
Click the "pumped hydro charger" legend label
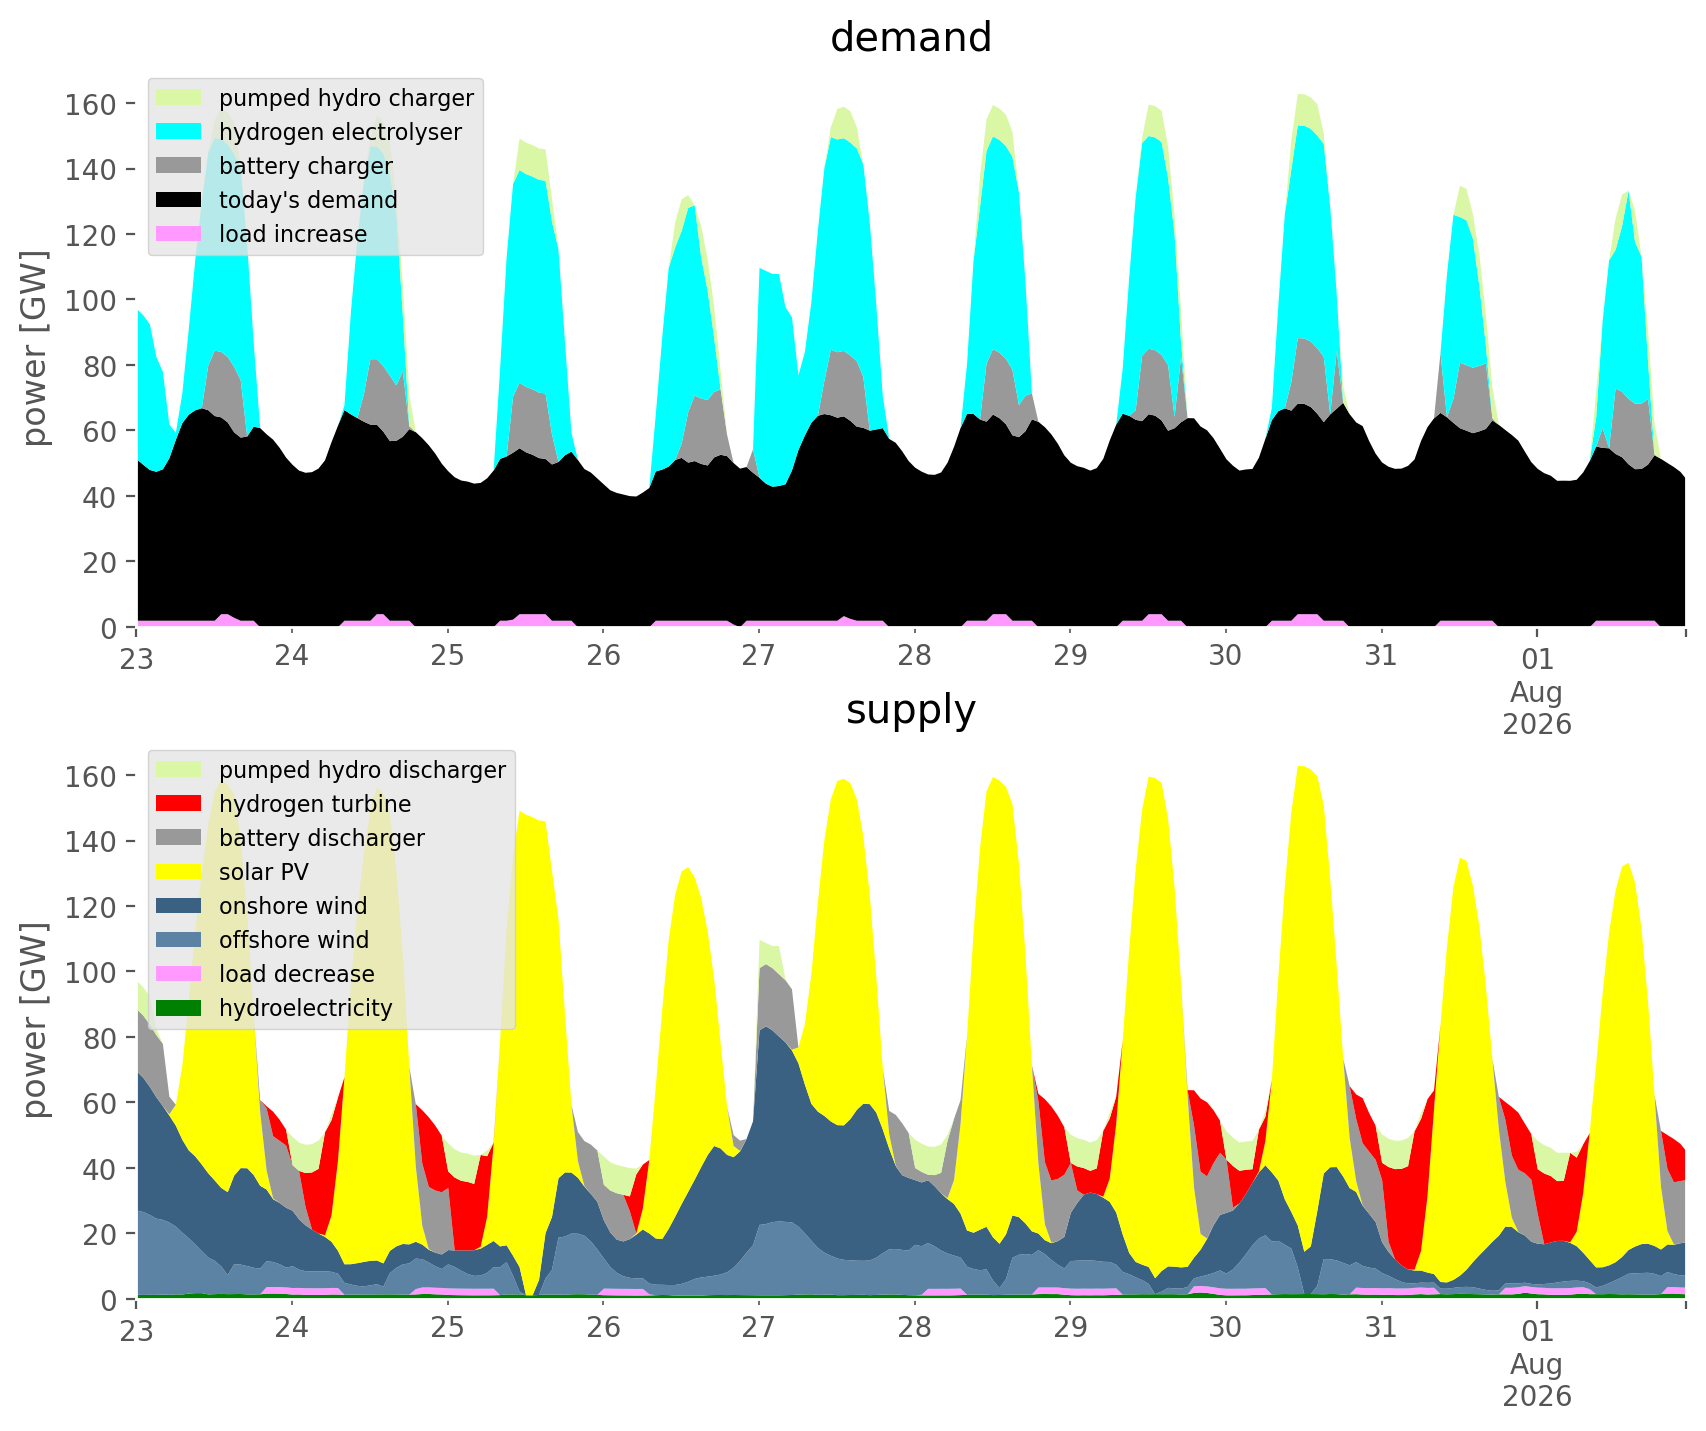[346, 98]
